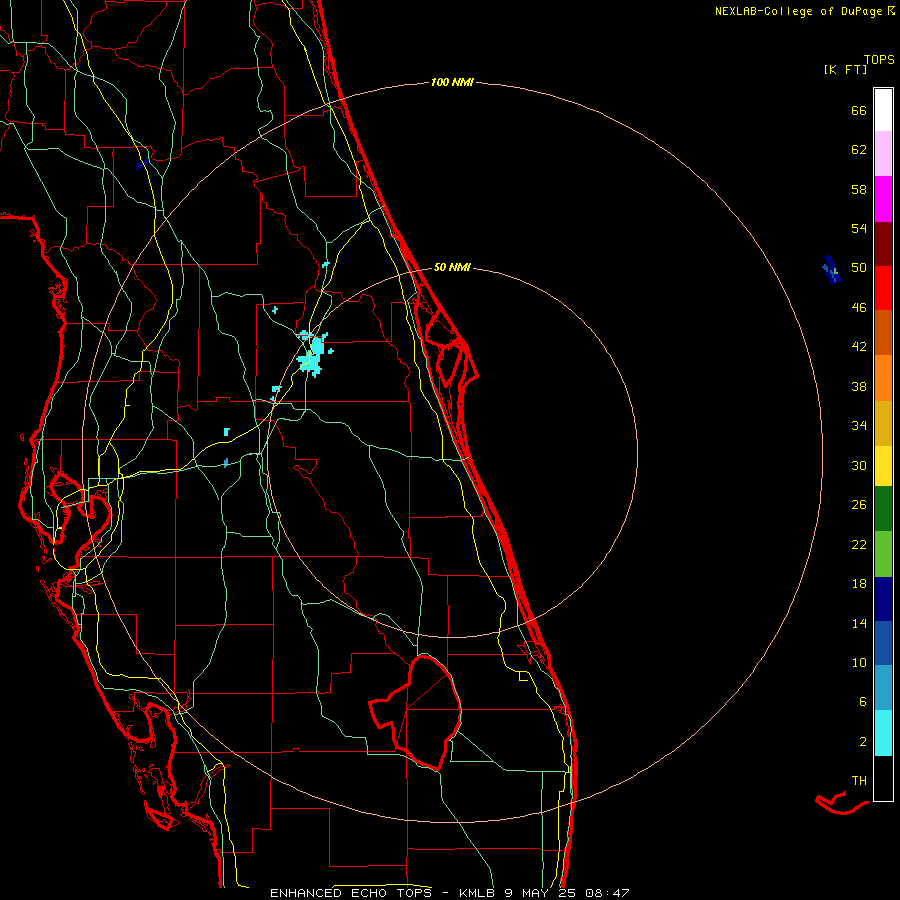Click the '6' legend value
Viewport: 900px width, 900px height.
tap(862, 702)
